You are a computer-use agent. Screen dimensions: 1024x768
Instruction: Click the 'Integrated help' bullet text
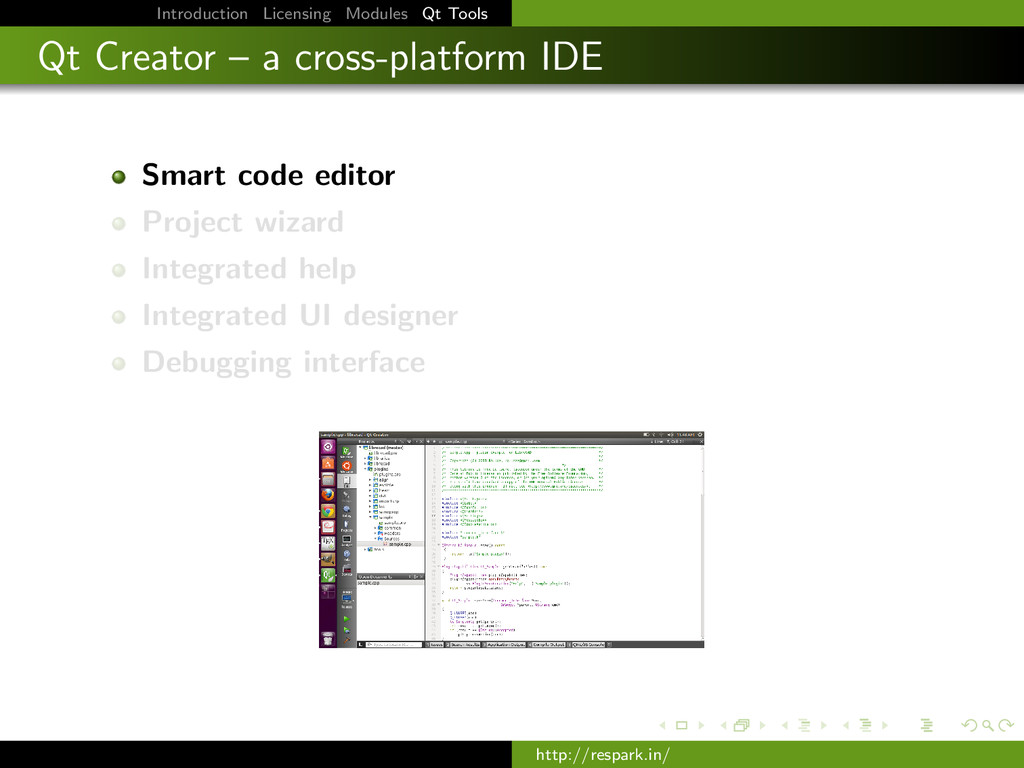tap(249, 269)
